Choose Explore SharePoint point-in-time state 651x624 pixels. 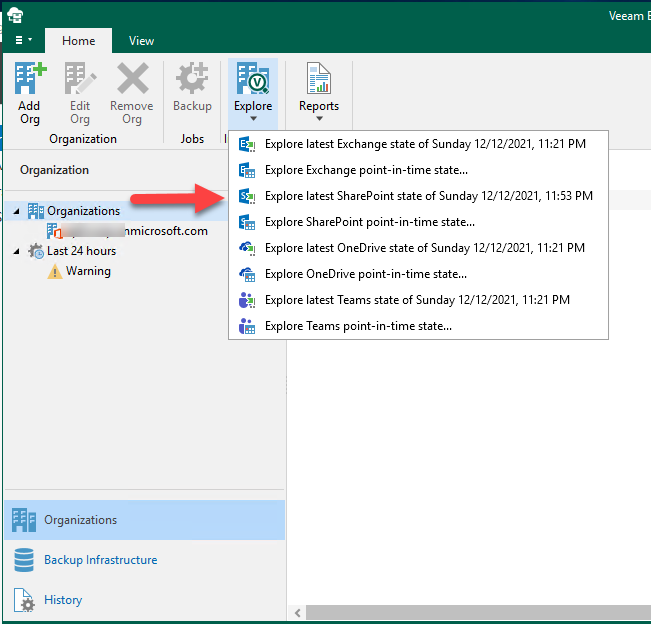(x=418, y=222)
